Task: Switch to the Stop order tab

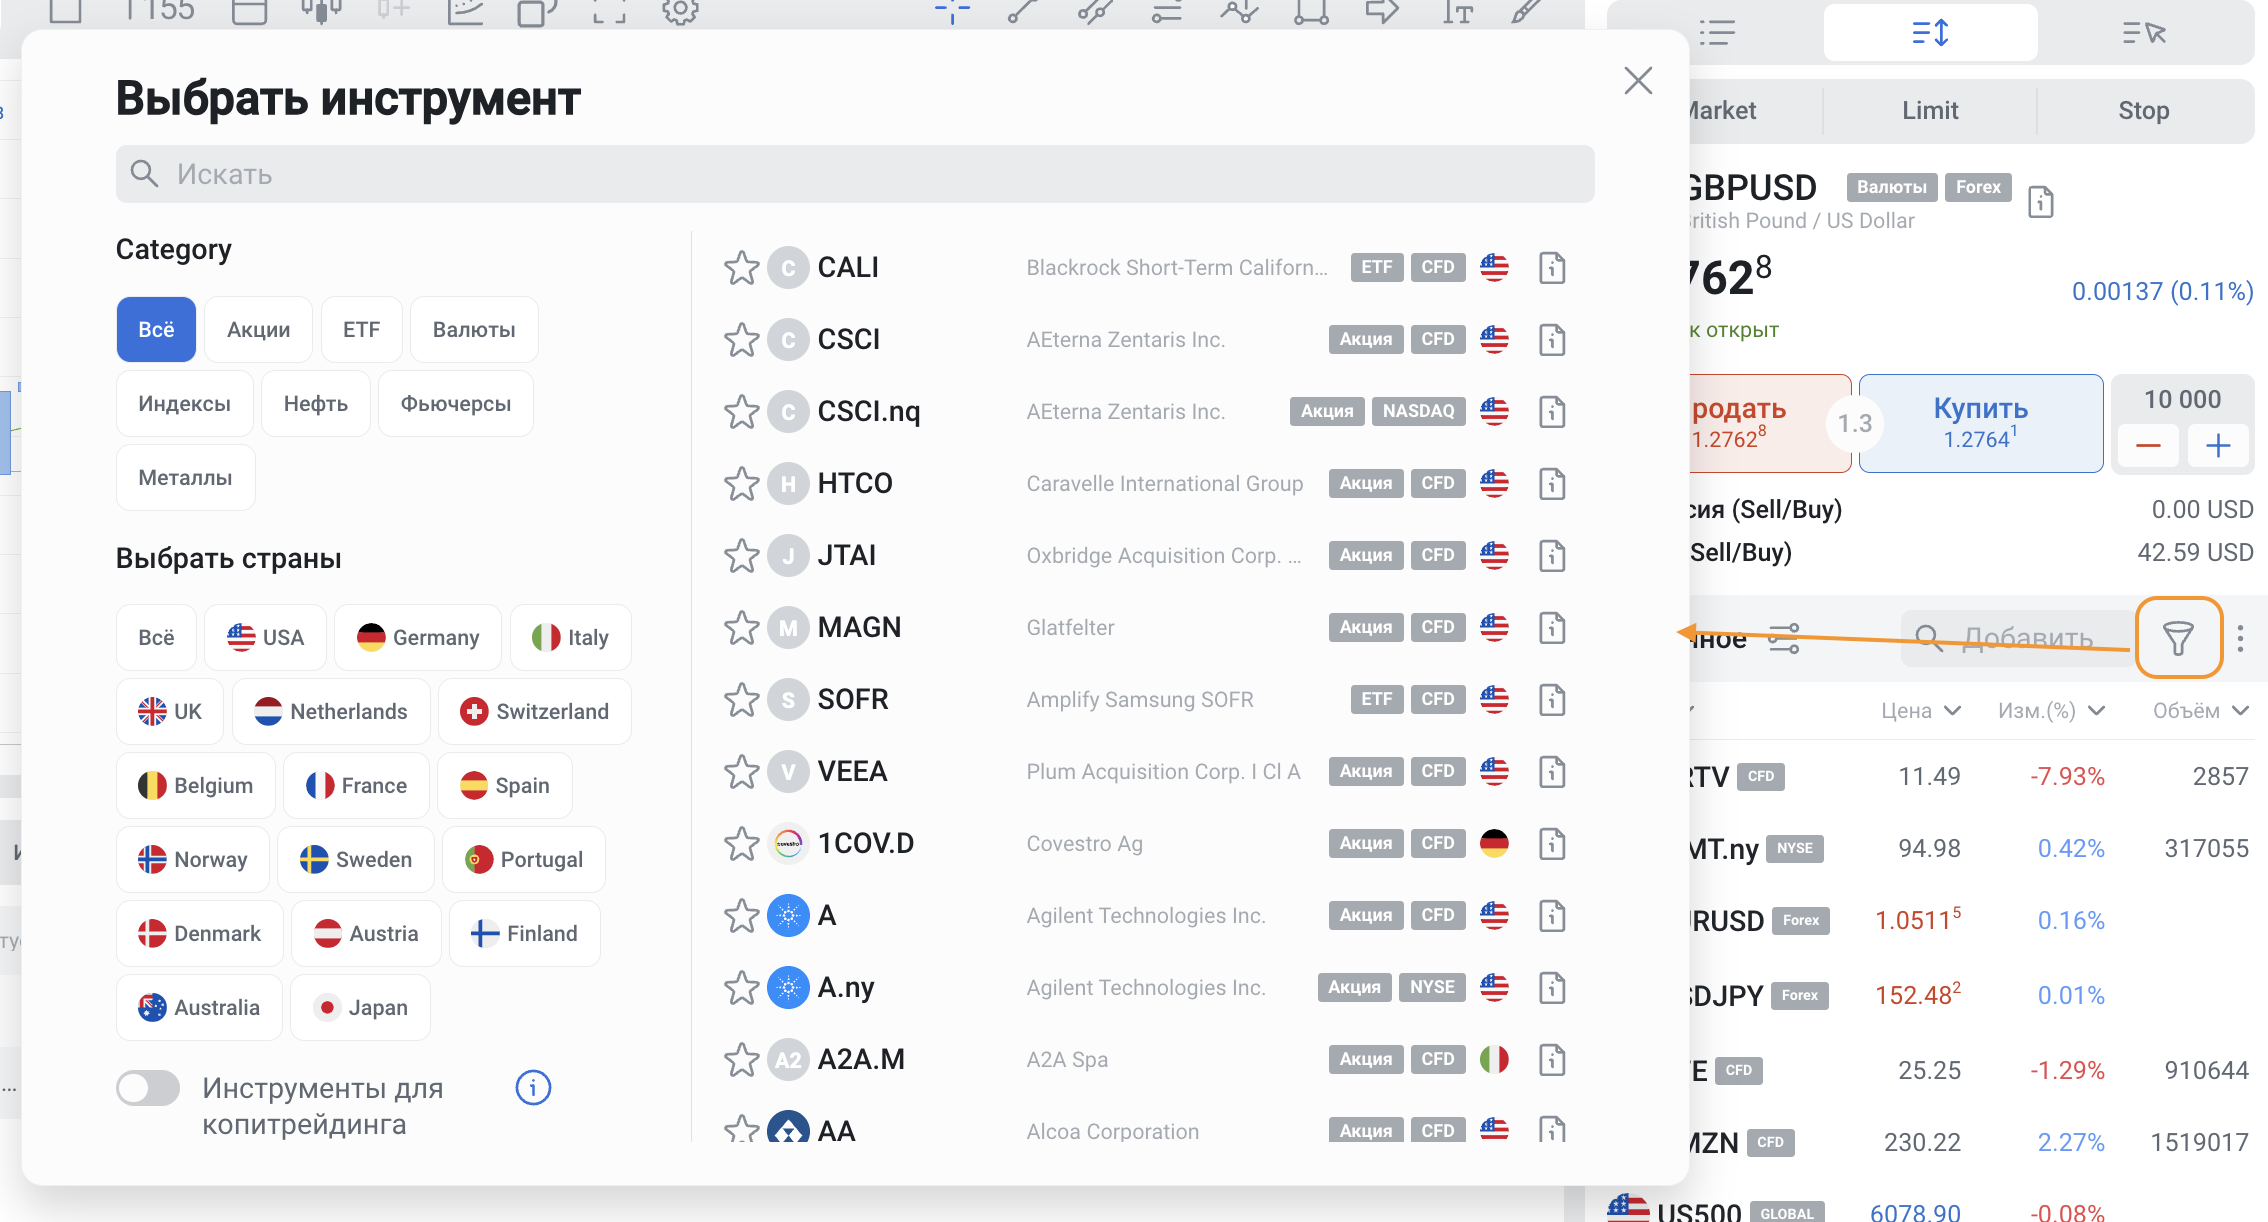Action: point(2143,111)
